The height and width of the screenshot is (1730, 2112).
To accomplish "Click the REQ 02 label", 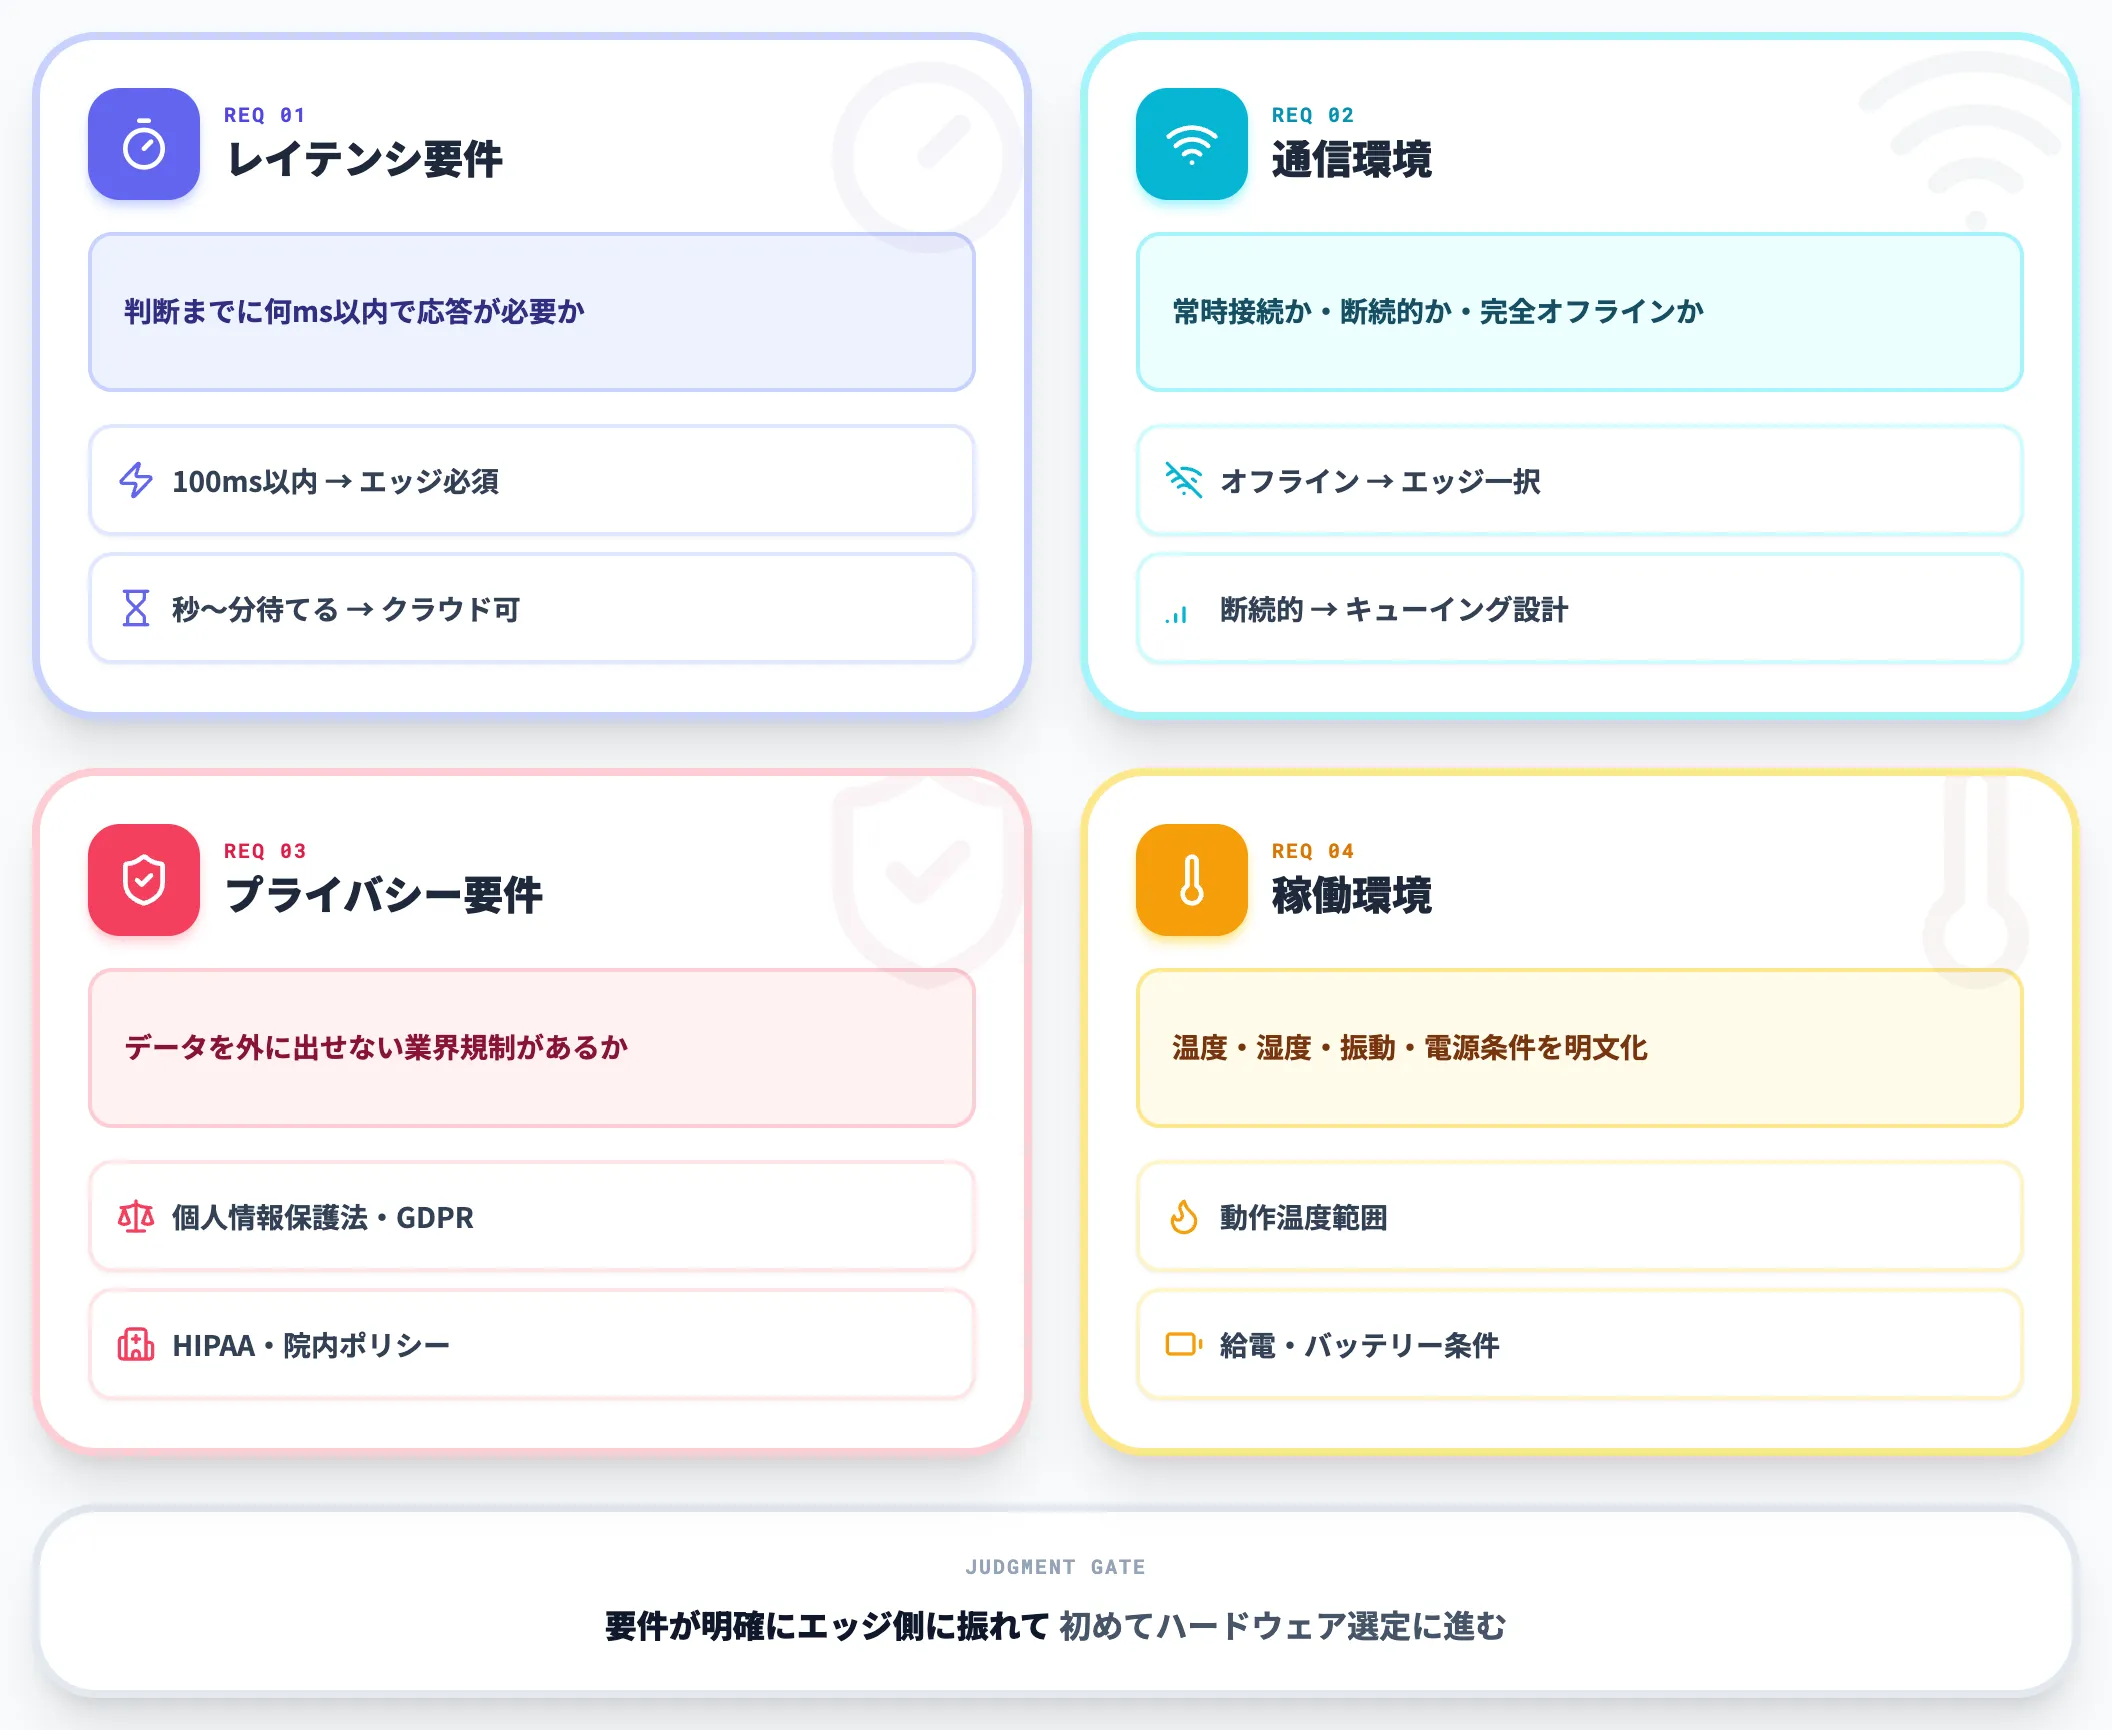I will [1312, 115].
